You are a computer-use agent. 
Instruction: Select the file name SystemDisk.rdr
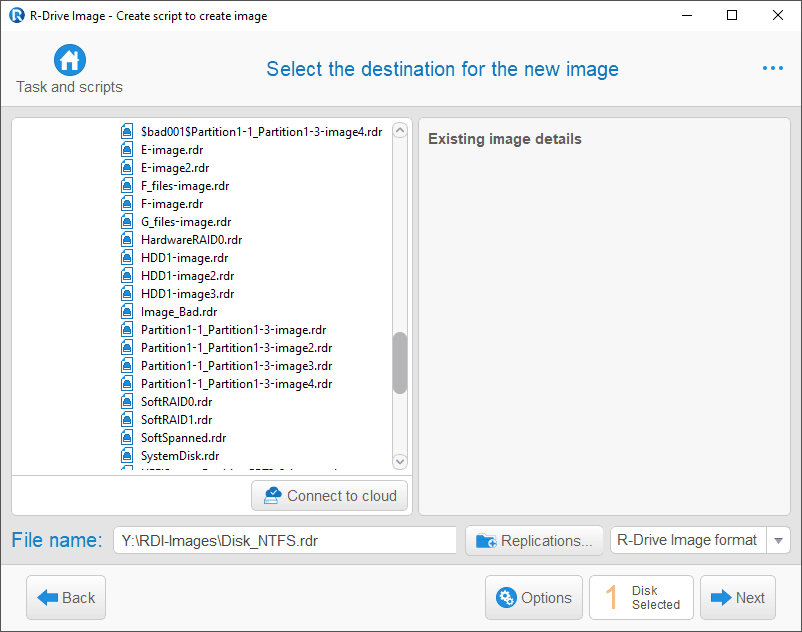point(180,456)
